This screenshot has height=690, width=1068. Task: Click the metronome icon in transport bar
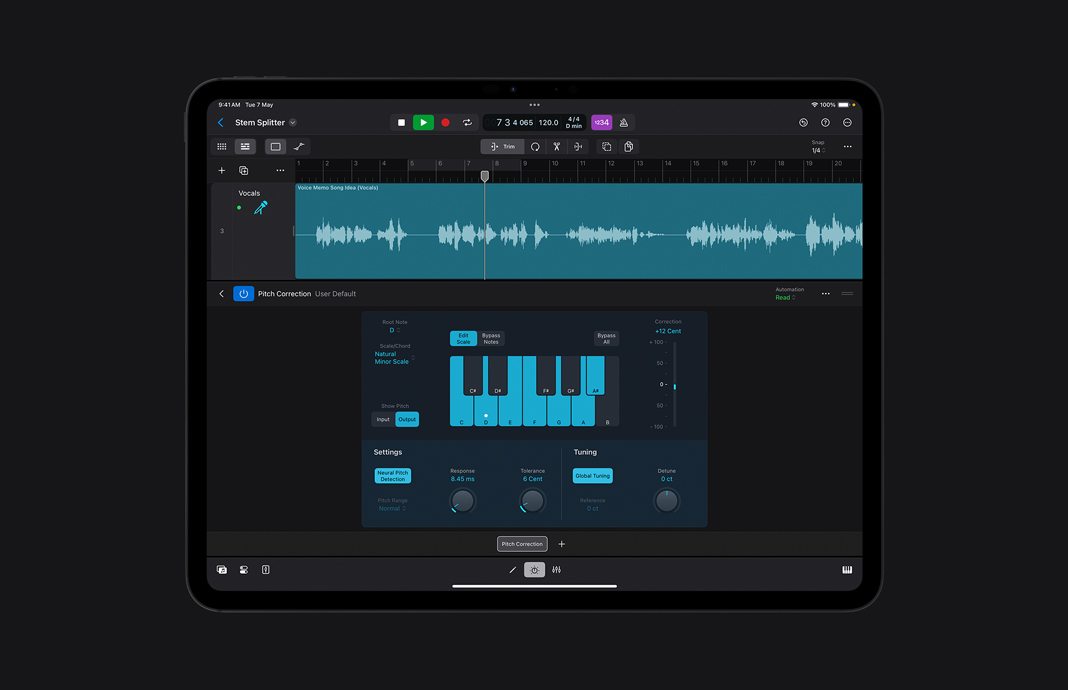point(625,122)
